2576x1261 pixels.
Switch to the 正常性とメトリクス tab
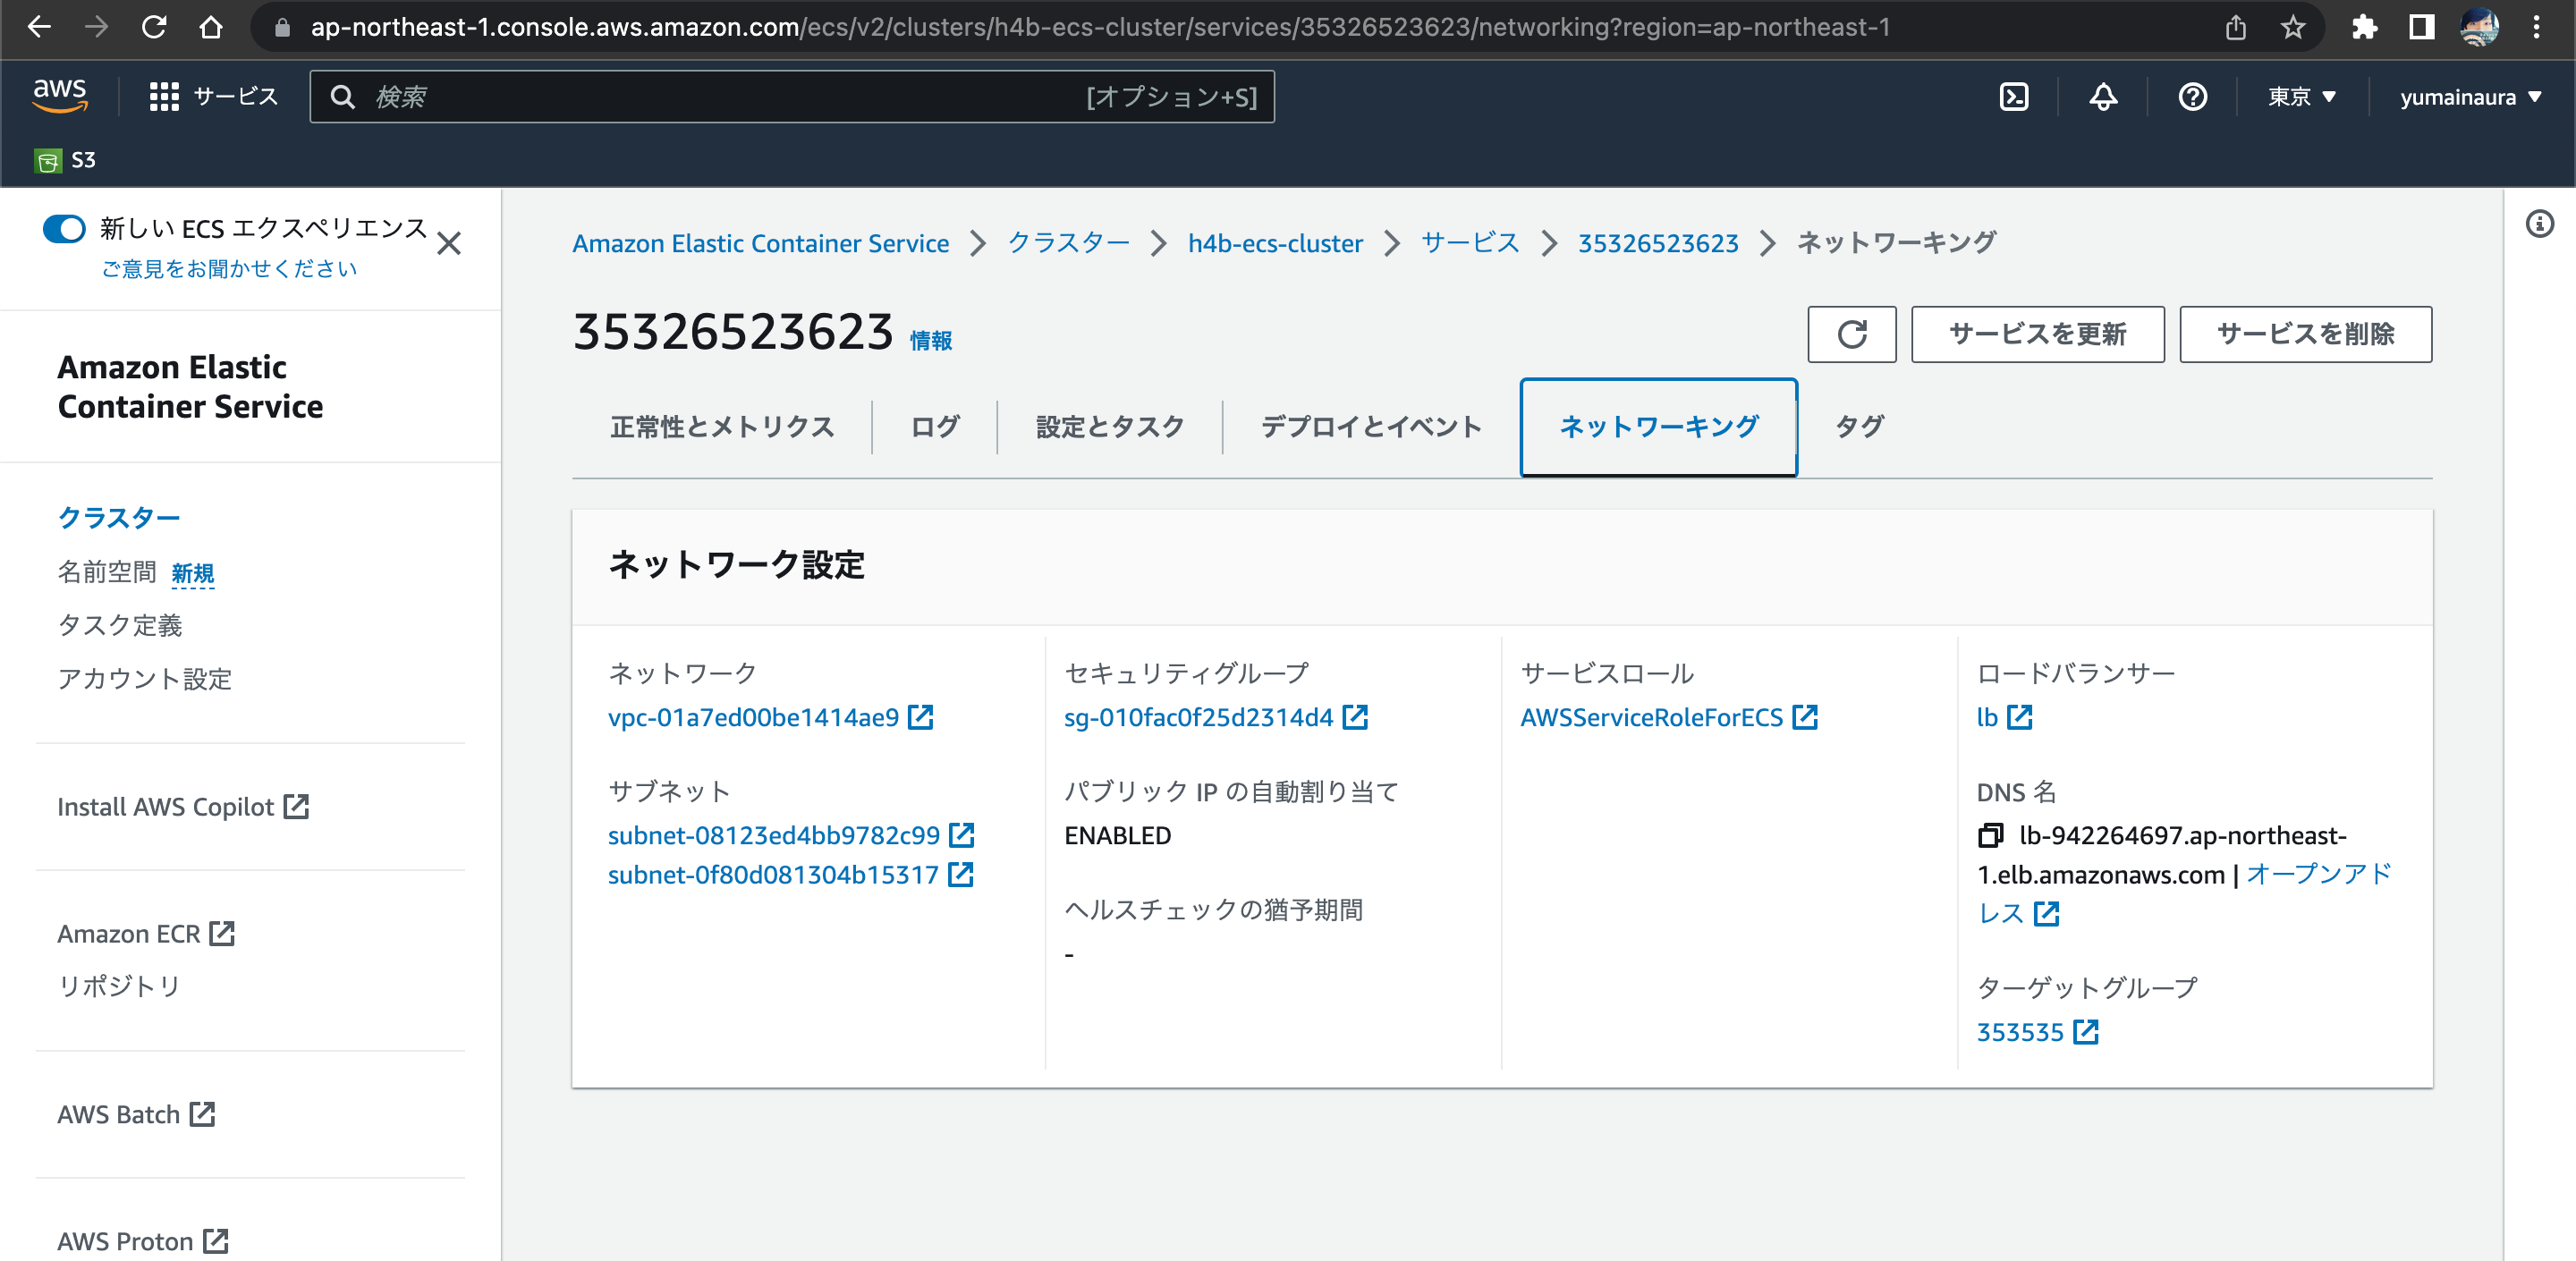point(722,427)
